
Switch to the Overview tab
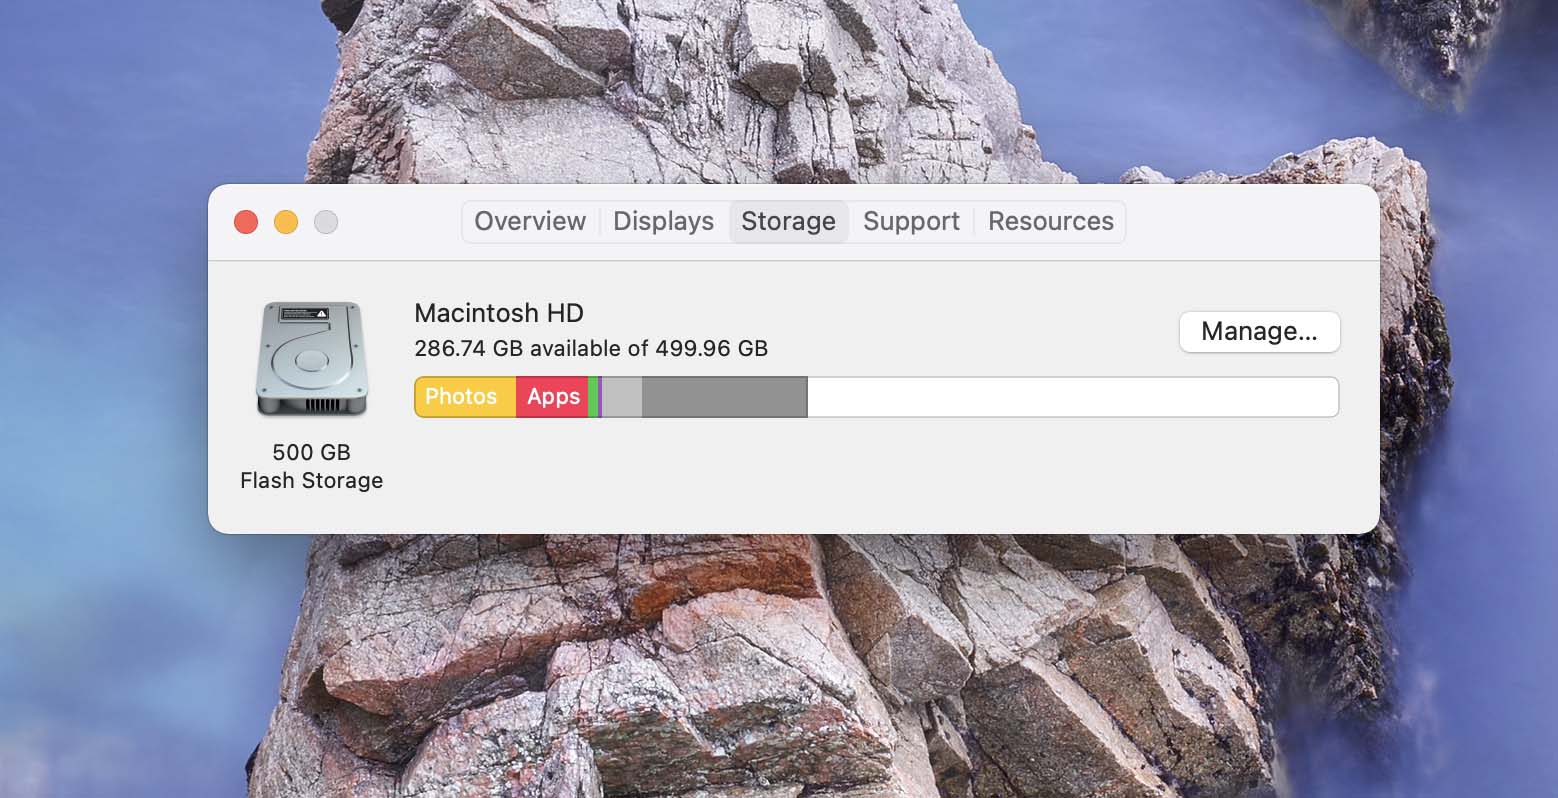click(x=530, y=221)
